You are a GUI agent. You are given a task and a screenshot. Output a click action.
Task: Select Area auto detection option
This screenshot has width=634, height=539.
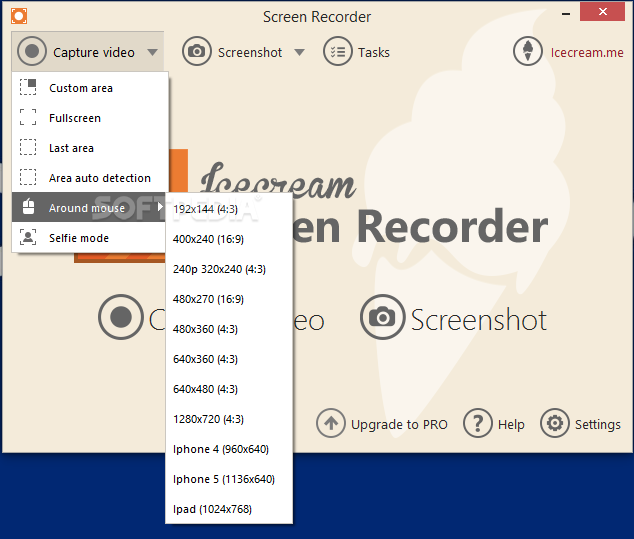pyautogui.click(x=90, y=178)
